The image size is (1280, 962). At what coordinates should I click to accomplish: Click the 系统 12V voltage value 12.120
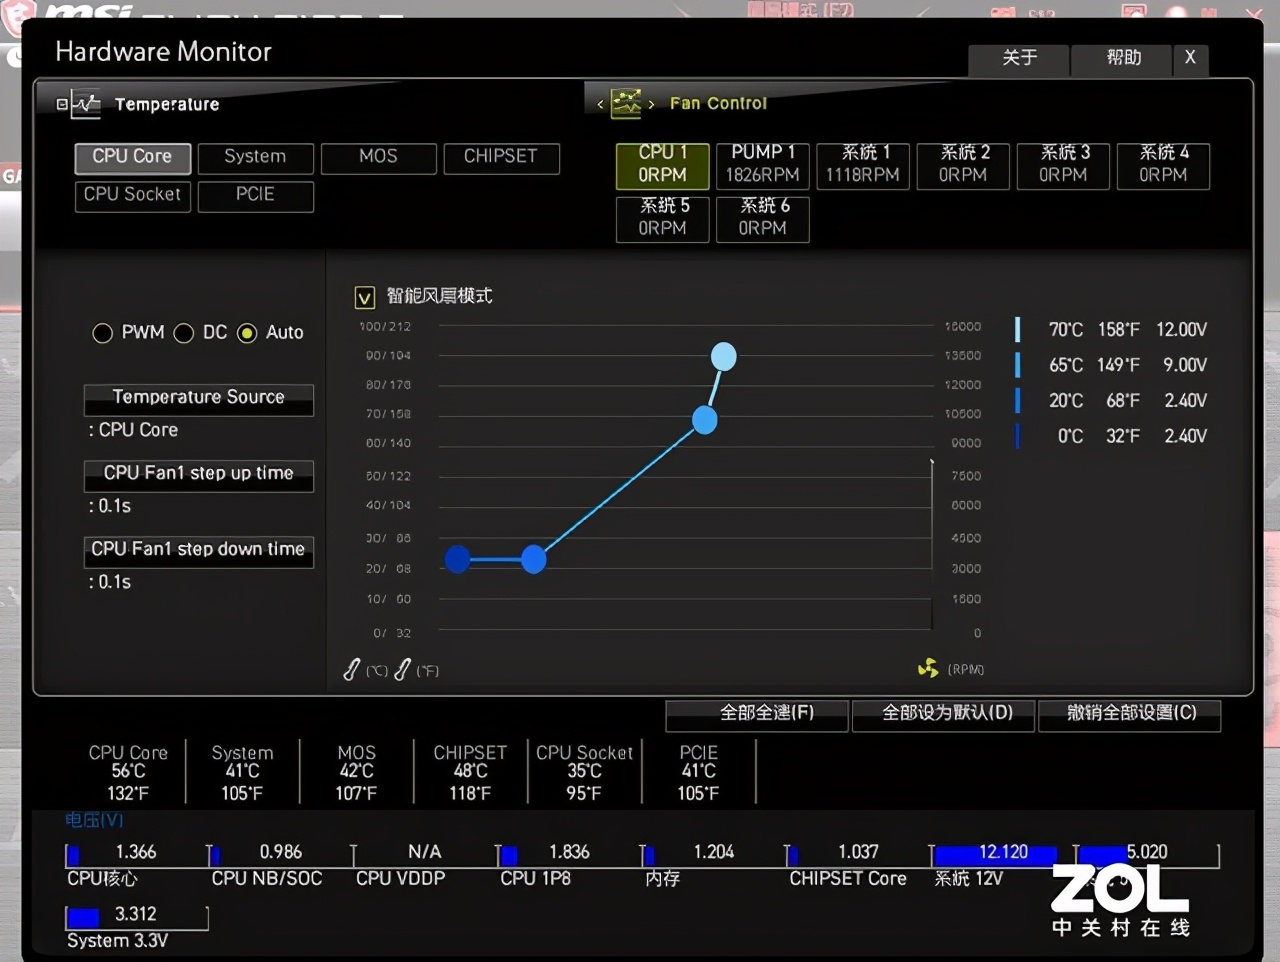1003,853
